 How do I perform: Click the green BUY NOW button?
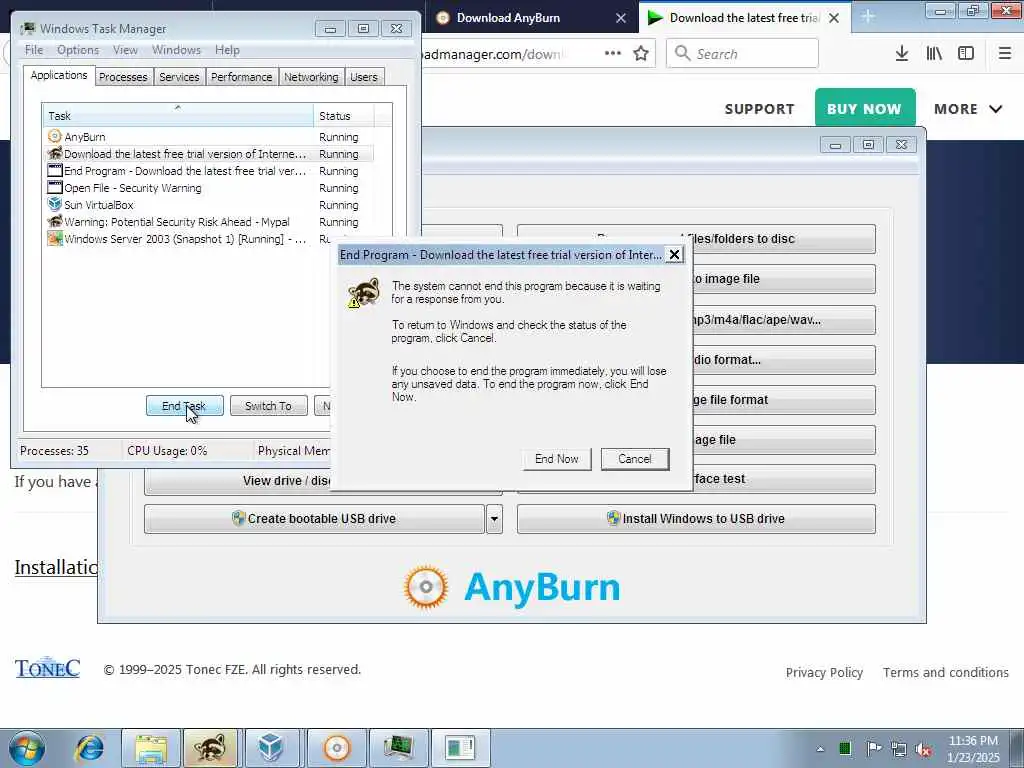coord(865,108)
